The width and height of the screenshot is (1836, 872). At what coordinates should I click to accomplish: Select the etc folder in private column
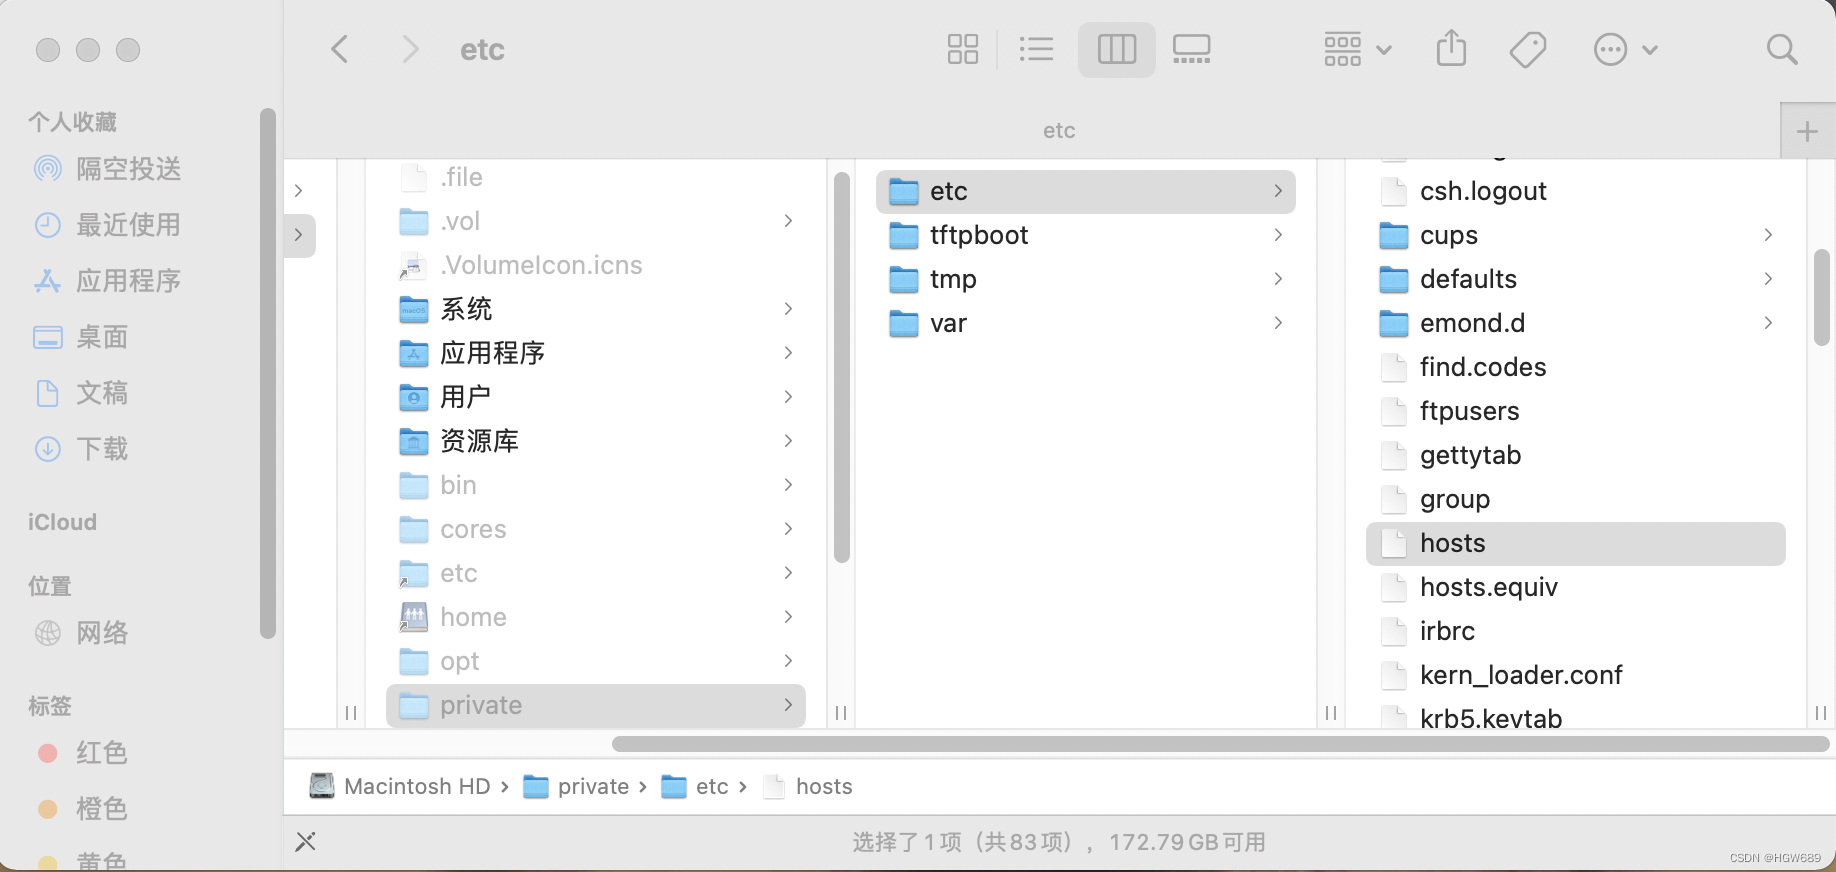tap(1086, 191)
